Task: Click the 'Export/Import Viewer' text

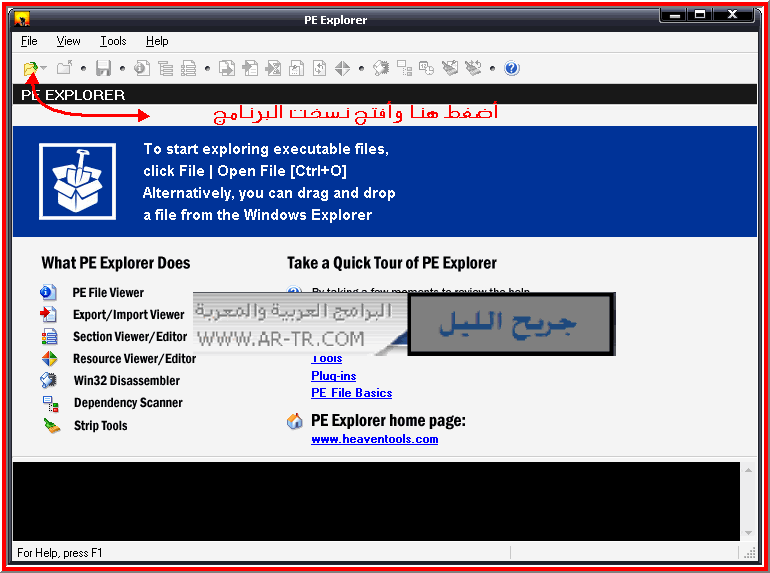Action: click(129, 315)
